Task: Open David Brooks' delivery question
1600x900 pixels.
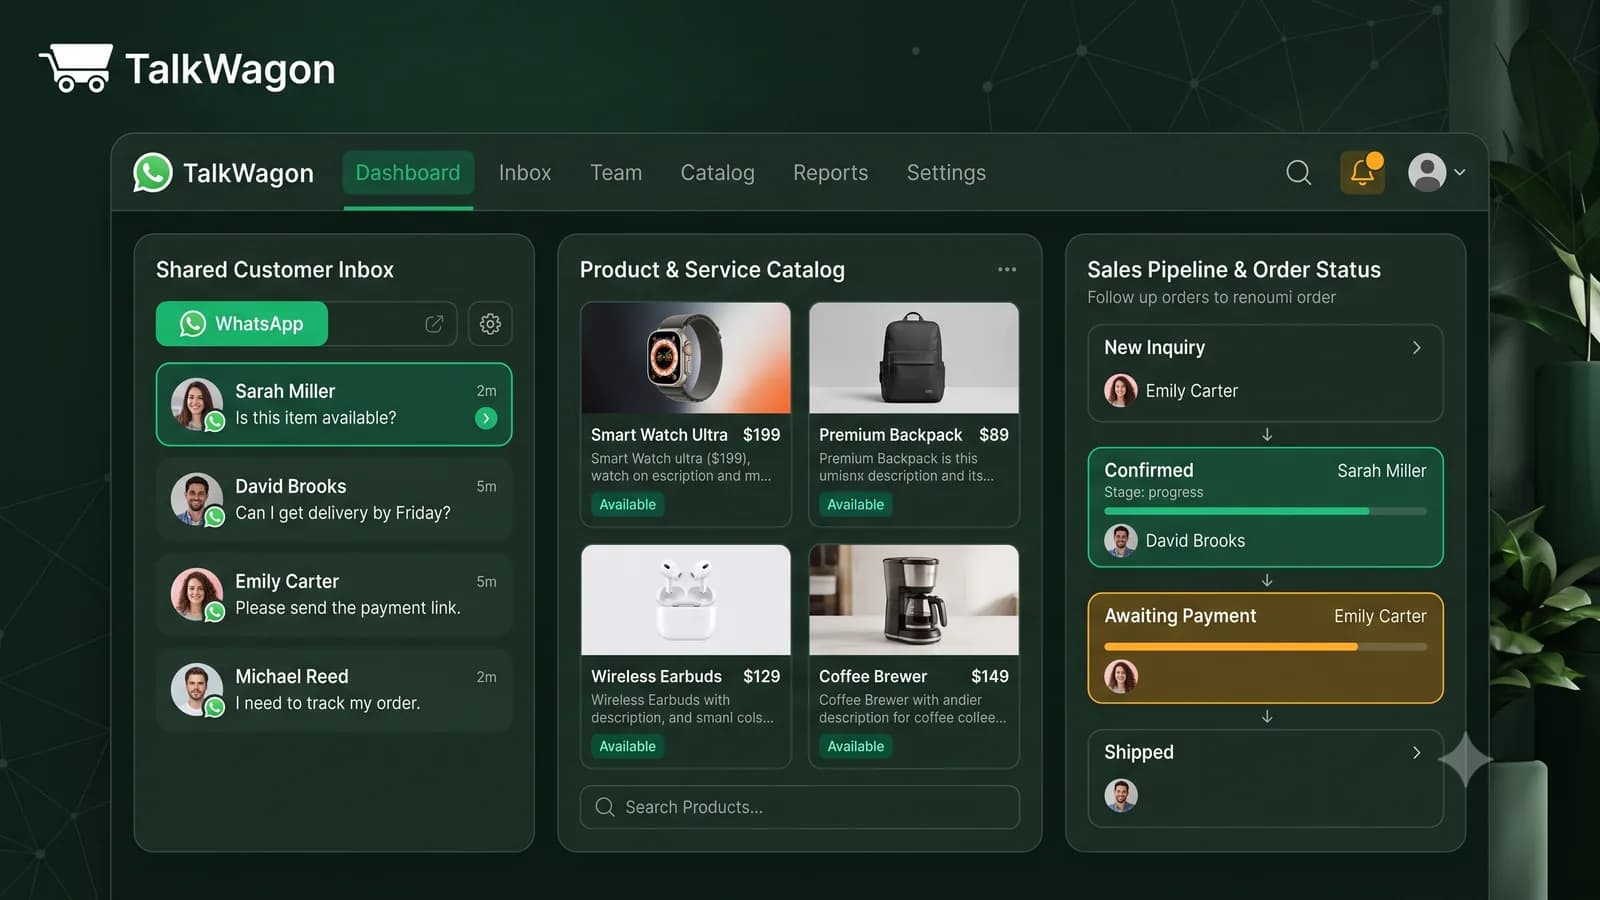Action: [334, 499]
